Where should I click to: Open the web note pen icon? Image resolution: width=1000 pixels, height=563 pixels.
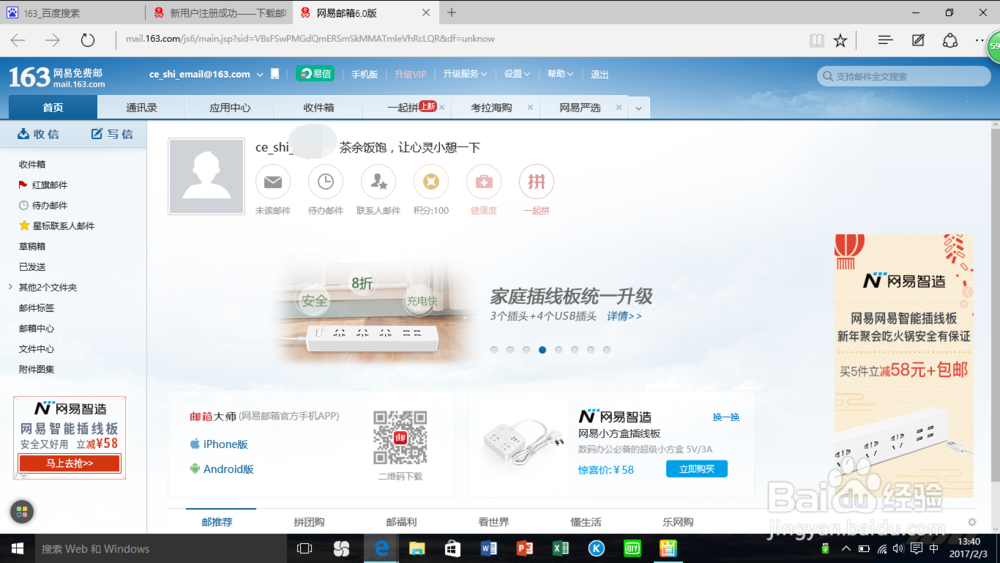click(918, 40)
